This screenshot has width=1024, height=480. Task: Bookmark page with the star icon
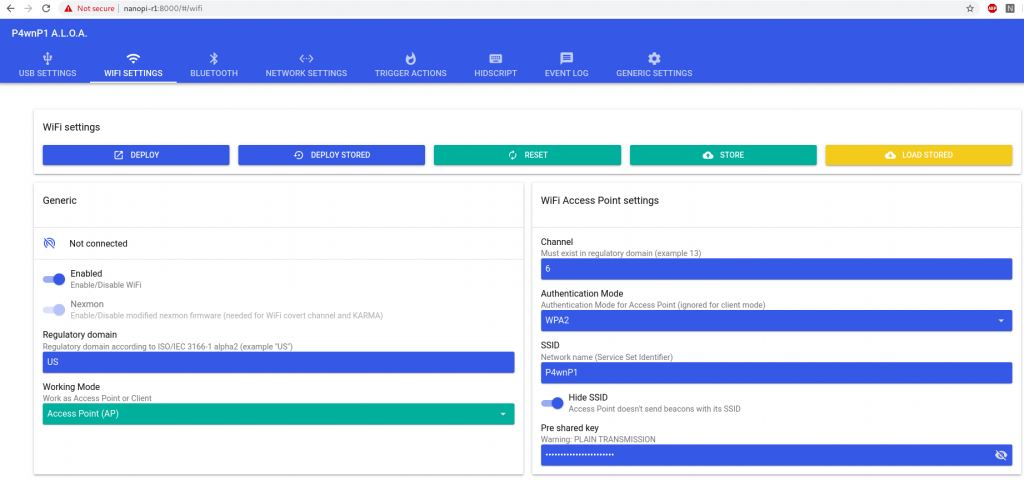point(970,8)
